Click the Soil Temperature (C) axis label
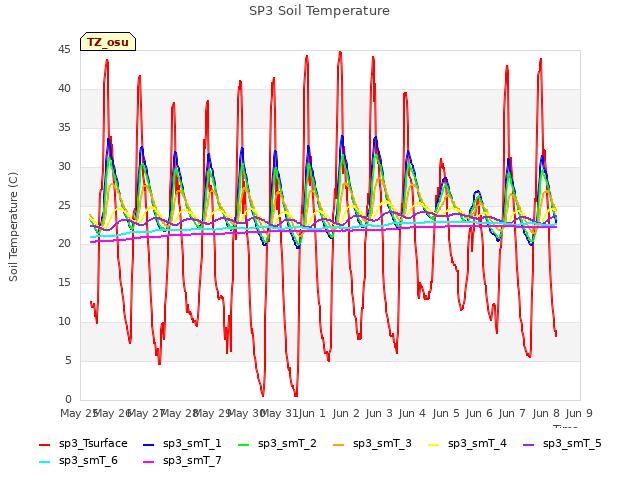This screenshot has width=640, height=480. (13, 227)
